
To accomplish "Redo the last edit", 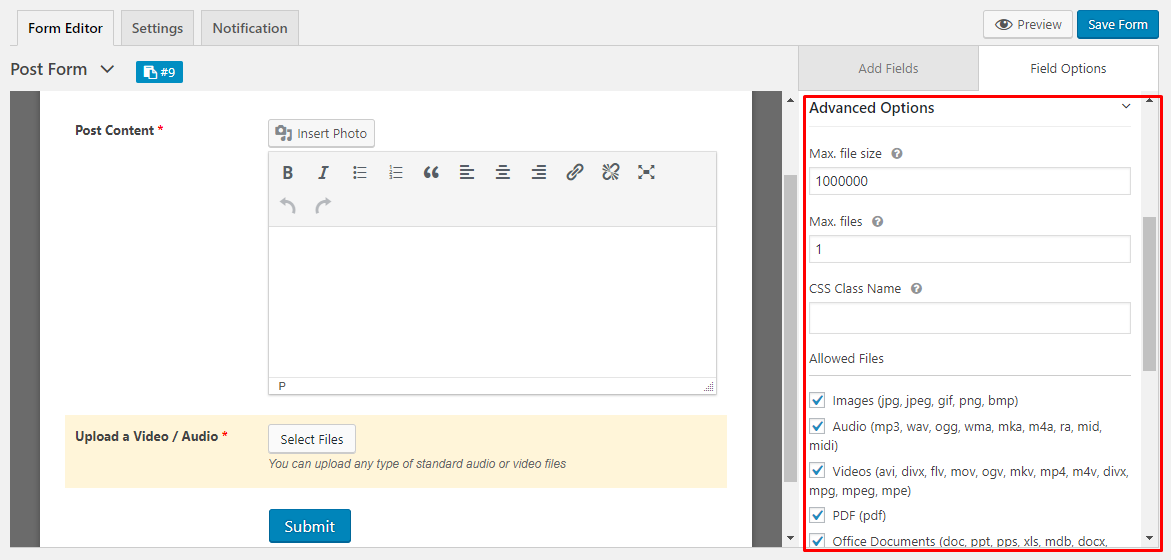I will [323, 206].
